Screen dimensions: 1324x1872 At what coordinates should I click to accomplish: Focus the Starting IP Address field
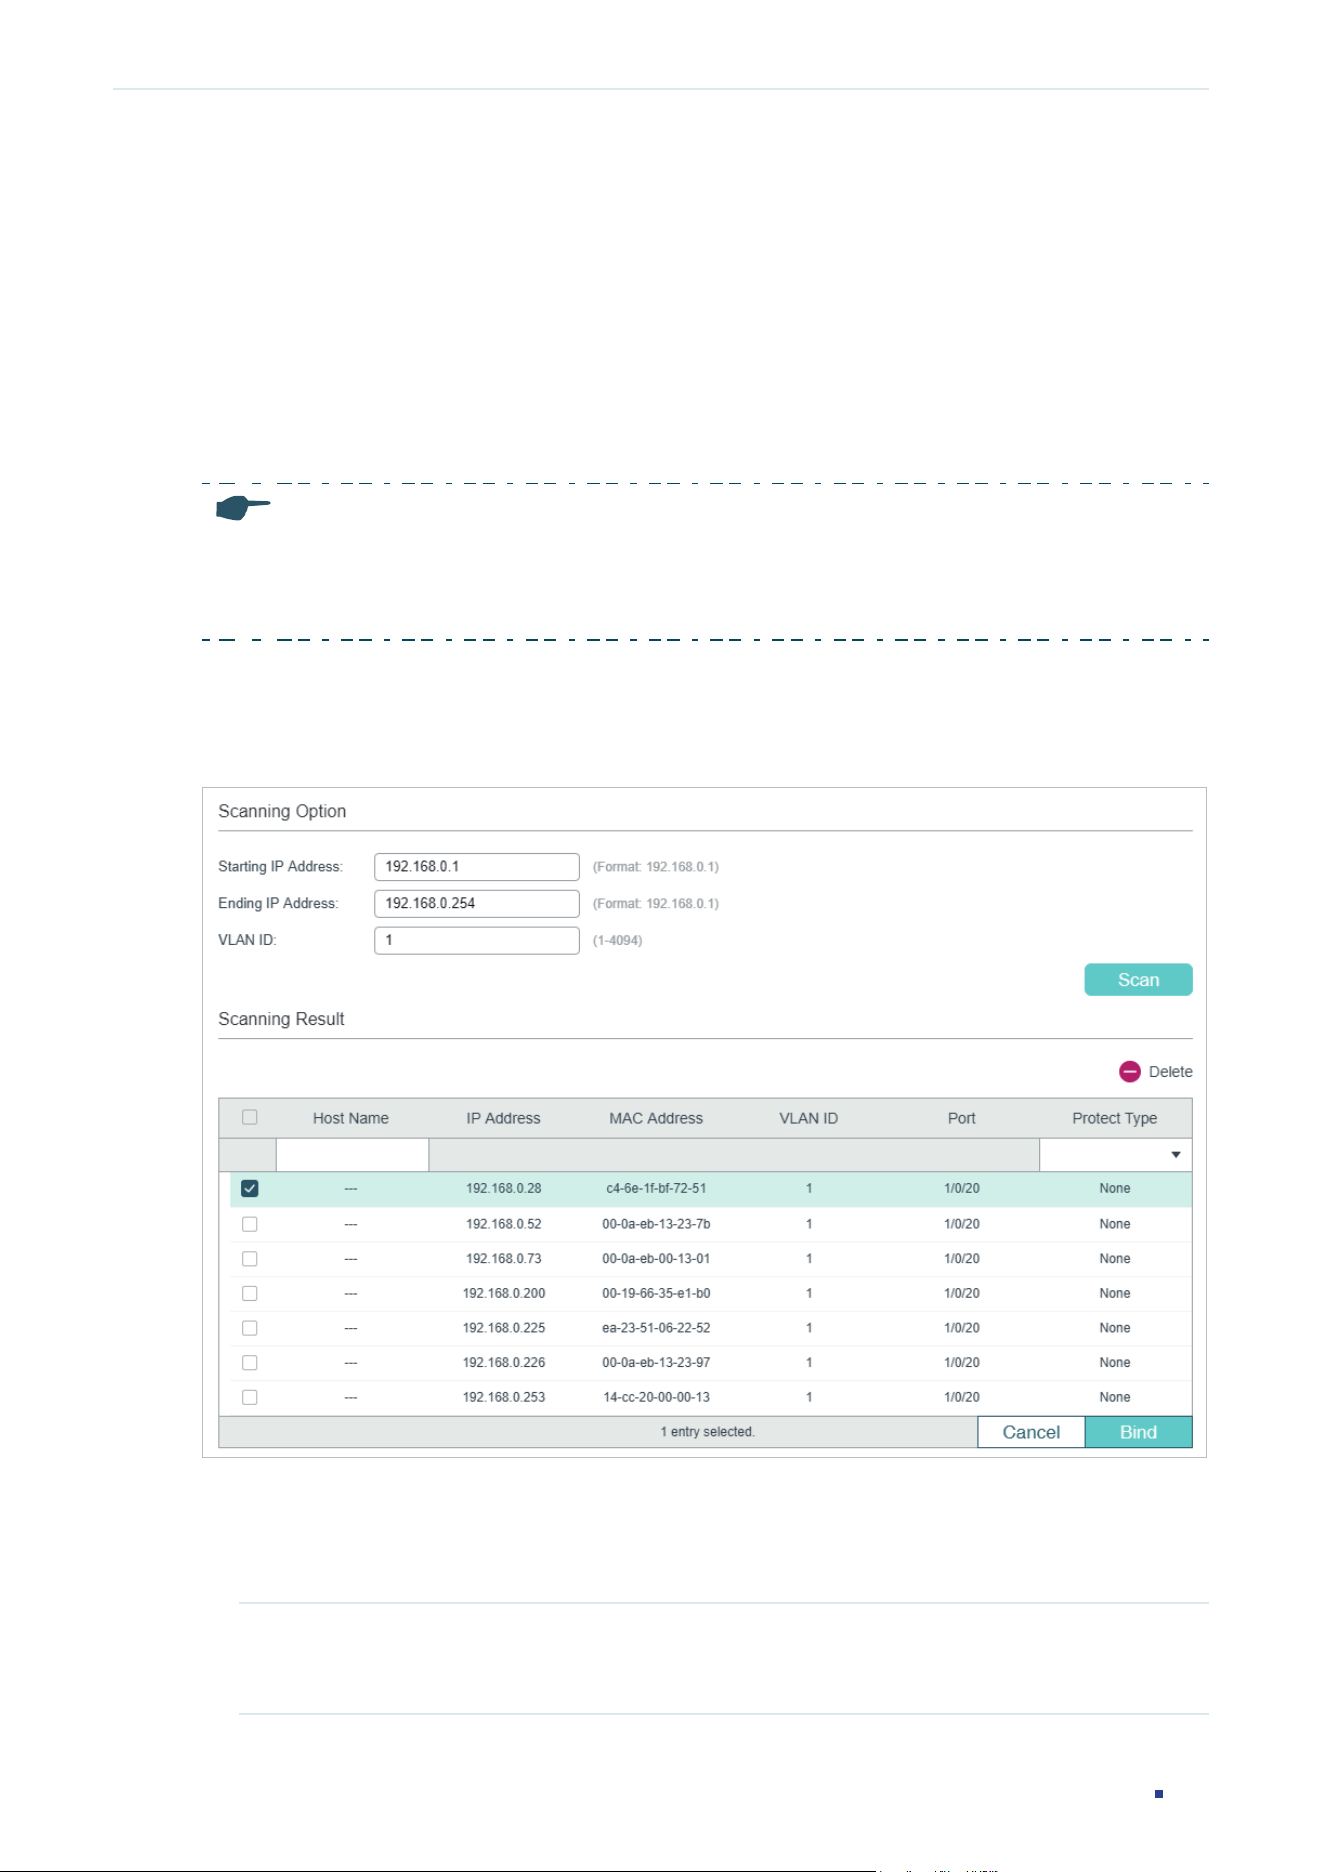(477, 867)
